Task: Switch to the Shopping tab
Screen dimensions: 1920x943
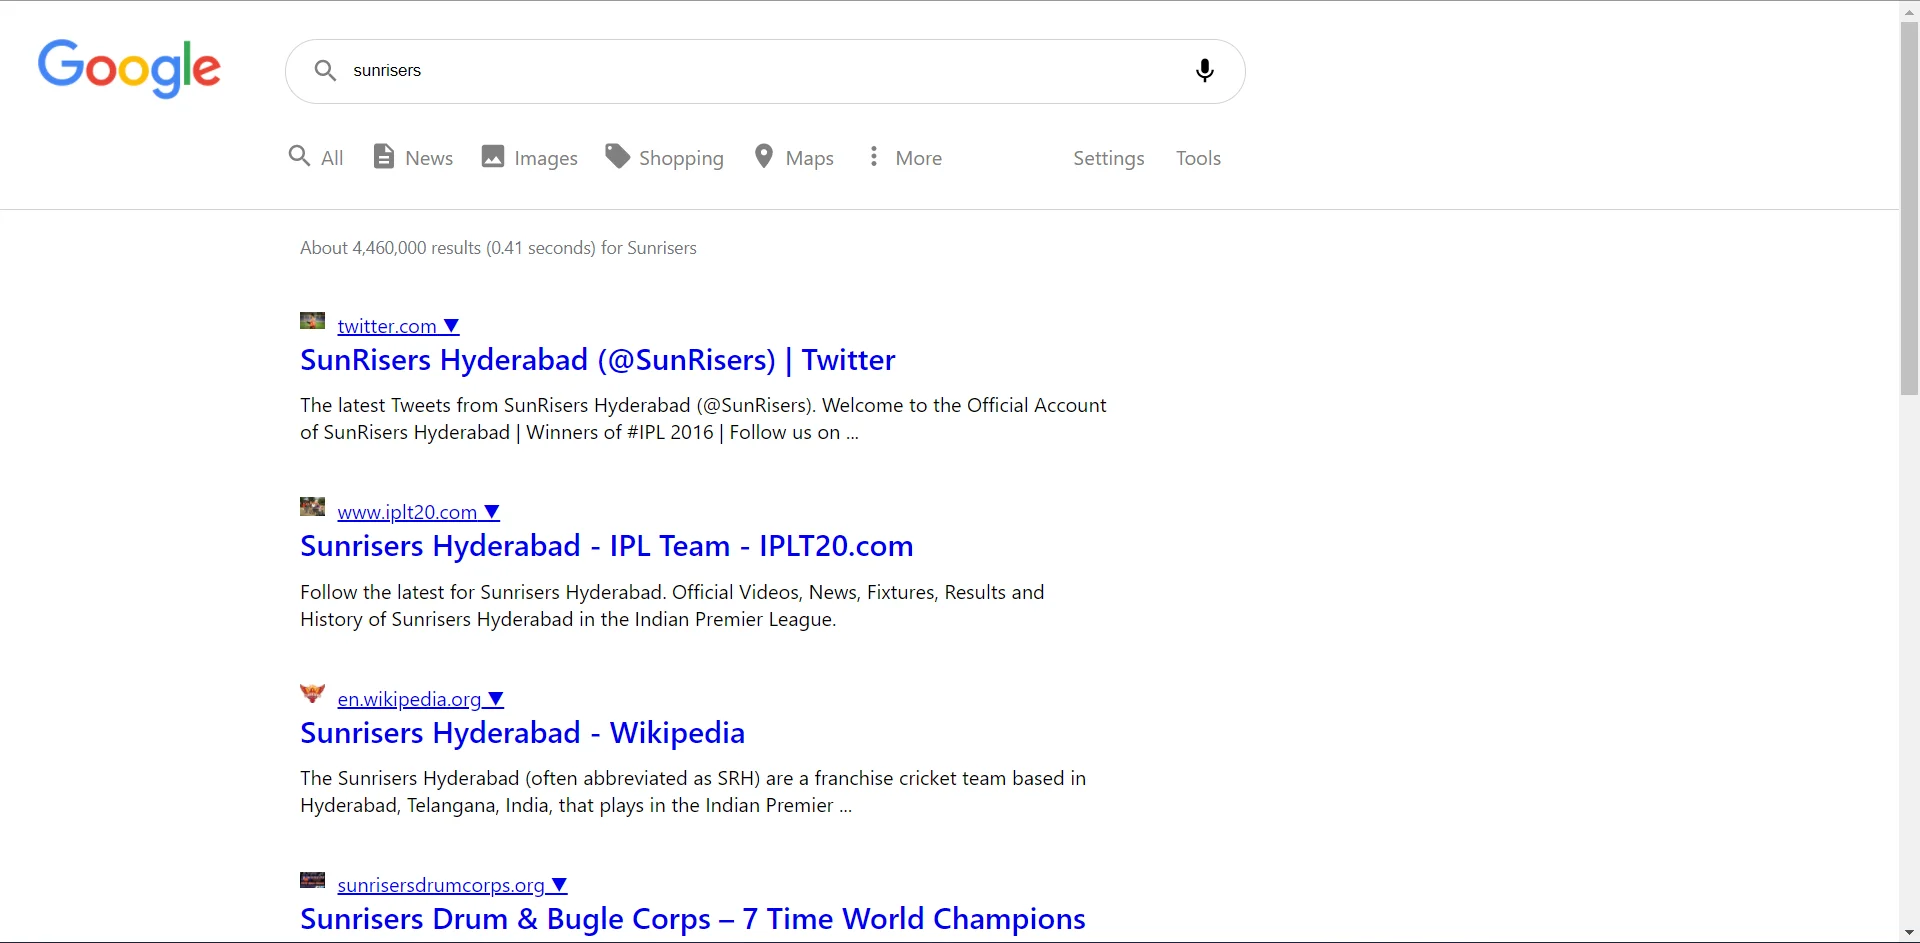Action: point(665,157)
